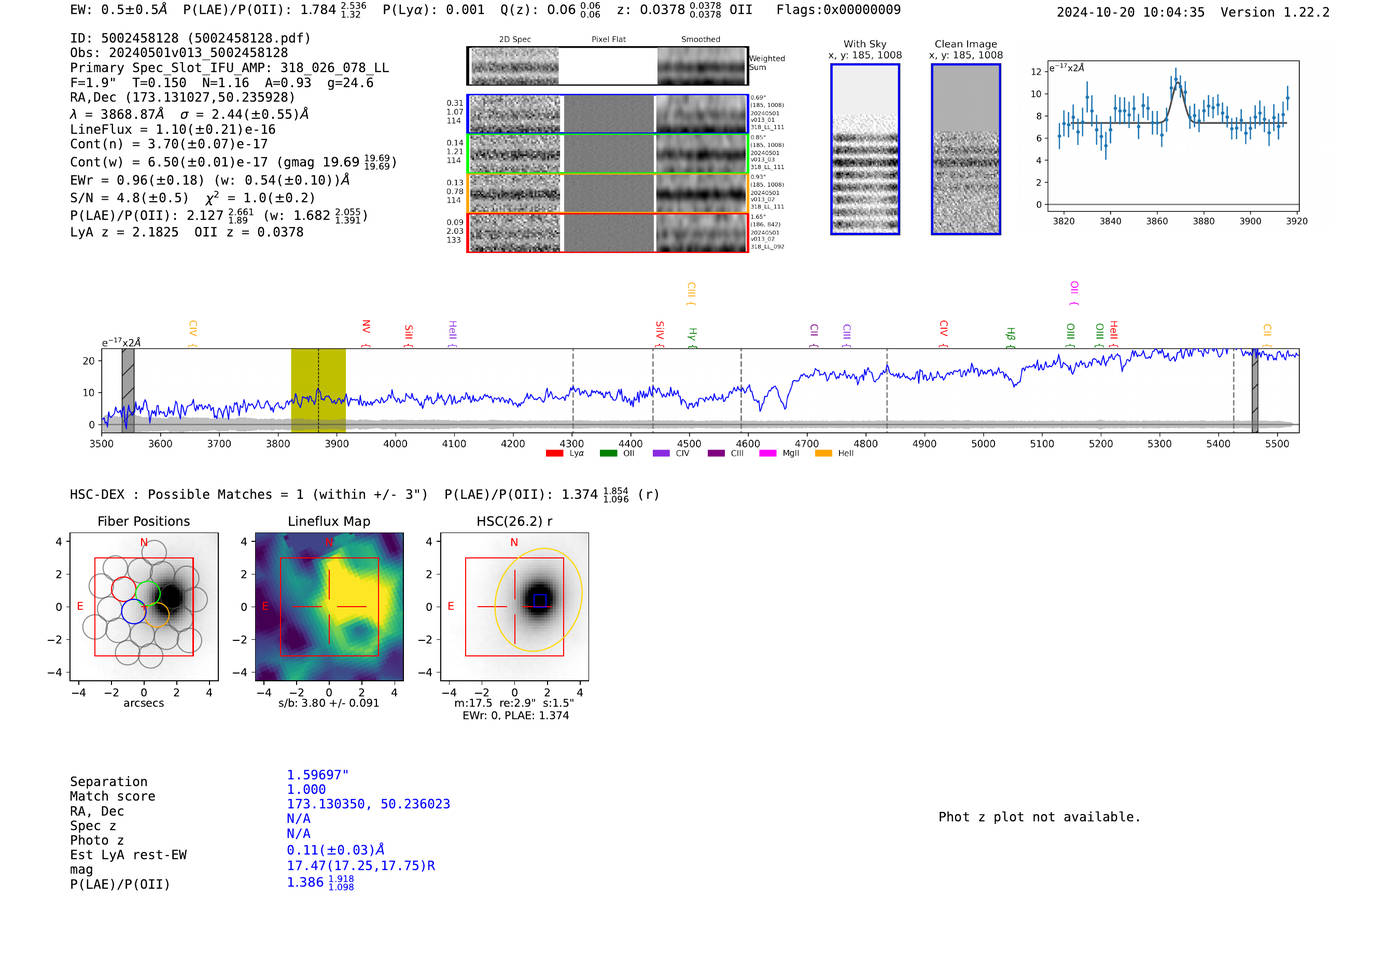The image size is (1400, 953).
Task: Click the dark purple CIII legend swatch
Action: (716, 453)
